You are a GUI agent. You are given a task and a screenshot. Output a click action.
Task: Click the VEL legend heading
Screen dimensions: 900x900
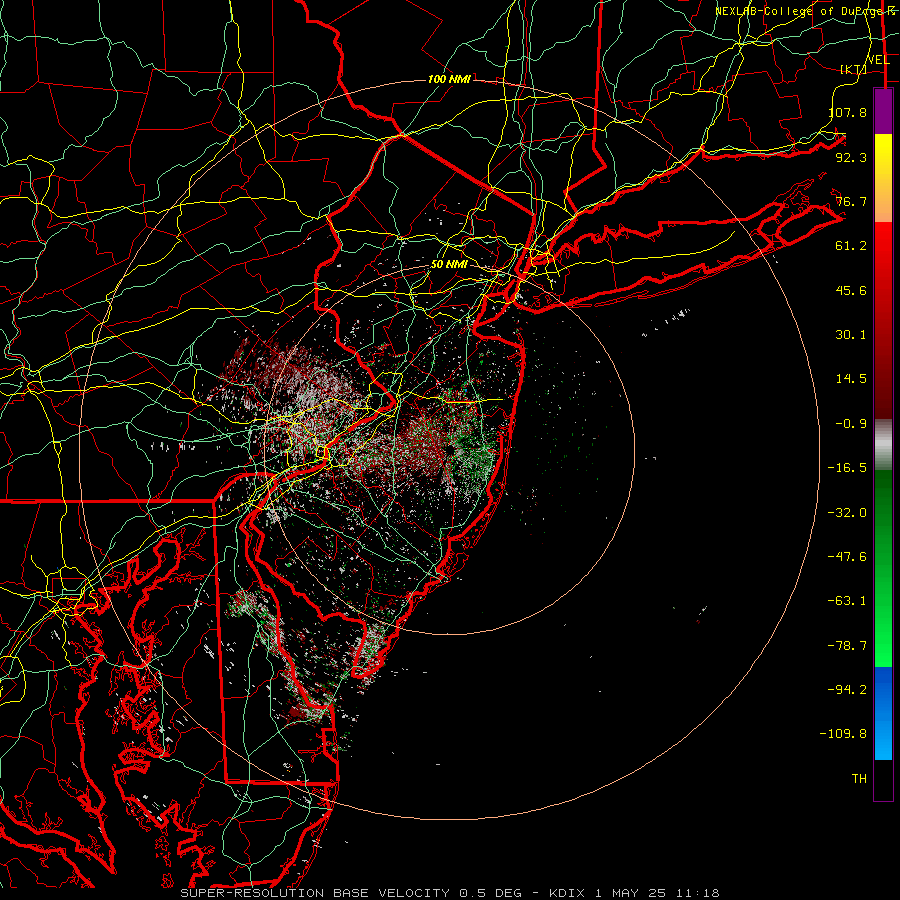click(878, 60)
